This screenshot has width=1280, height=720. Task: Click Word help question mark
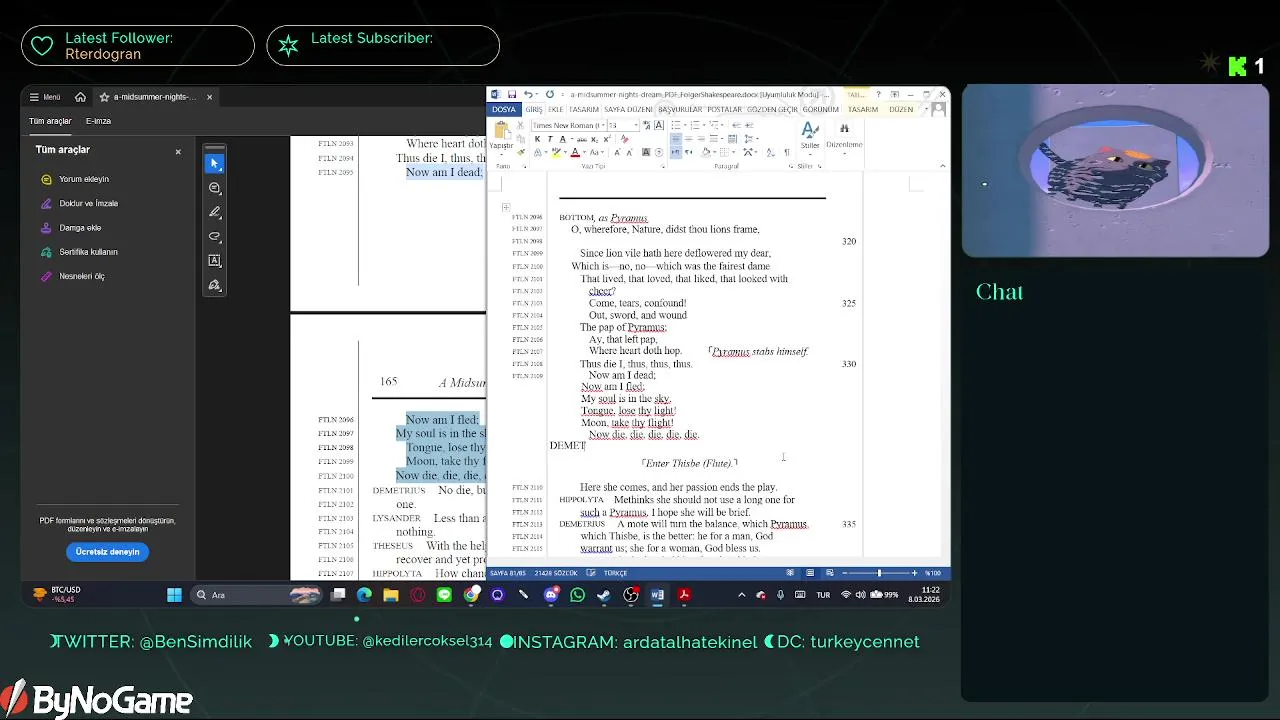877,94
